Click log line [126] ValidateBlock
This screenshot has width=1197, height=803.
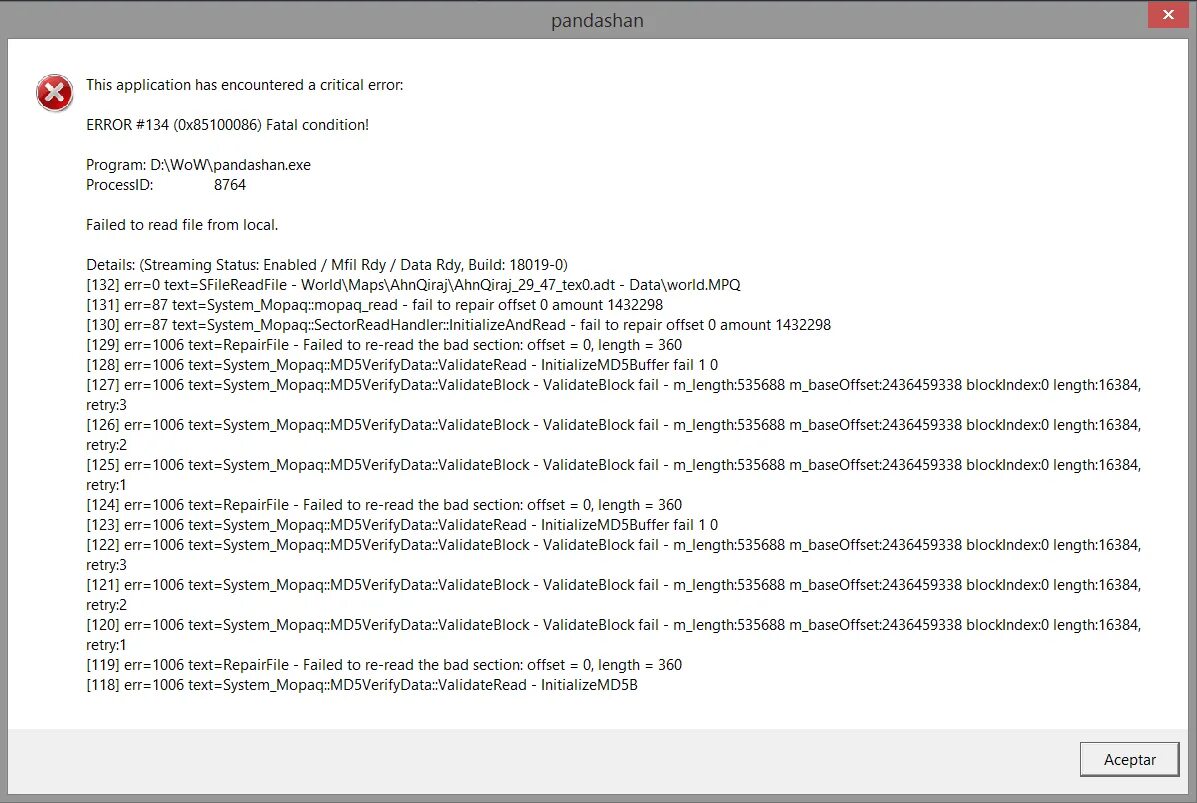click(614, 434)
